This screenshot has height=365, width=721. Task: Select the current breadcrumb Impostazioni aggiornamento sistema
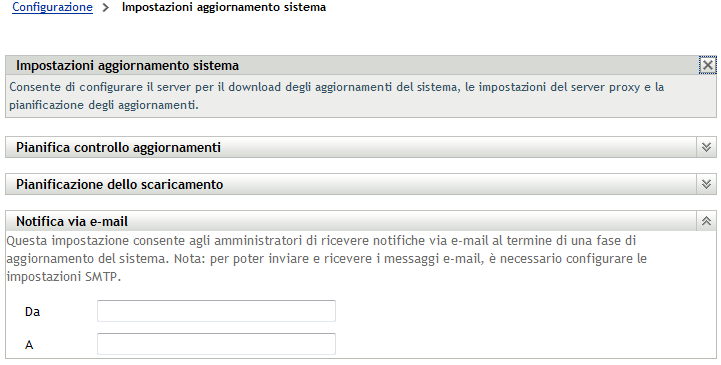pos(224,7)
